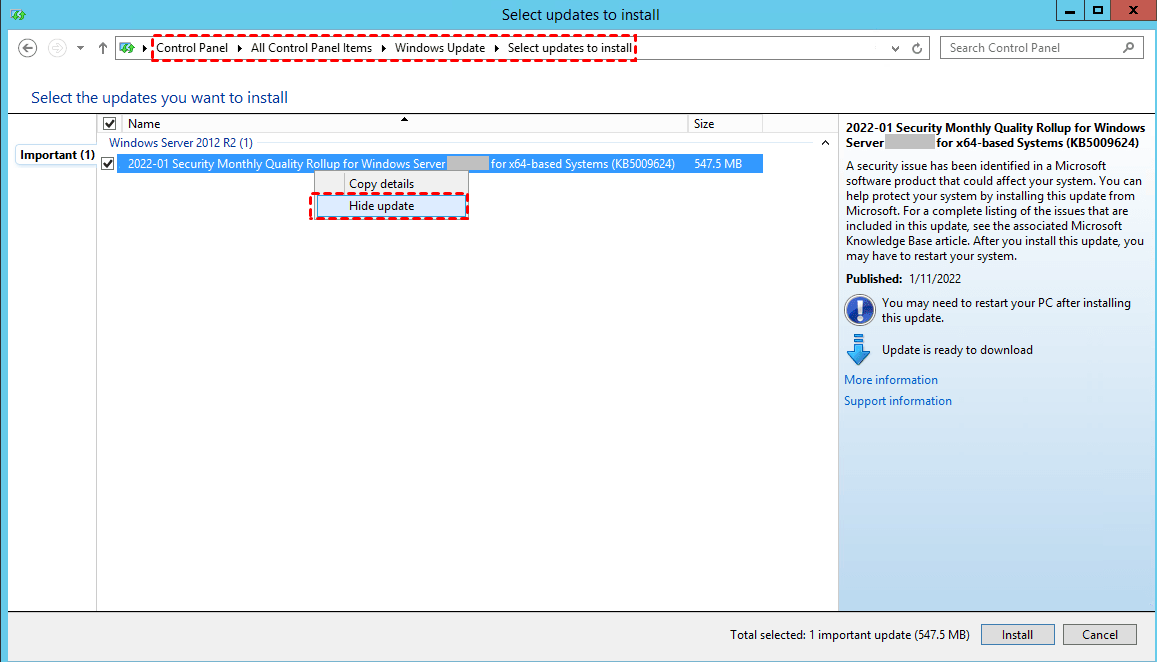Sort the list by the Name column

(x=404, y=123)
